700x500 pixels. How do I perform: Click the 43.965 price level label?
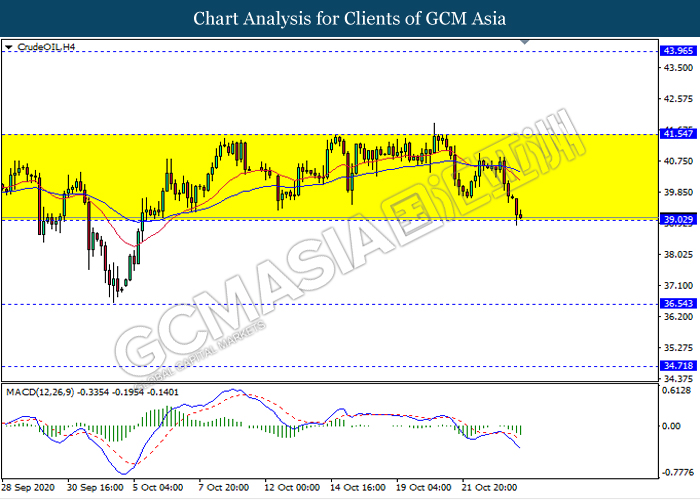click(x=678, y=51)
